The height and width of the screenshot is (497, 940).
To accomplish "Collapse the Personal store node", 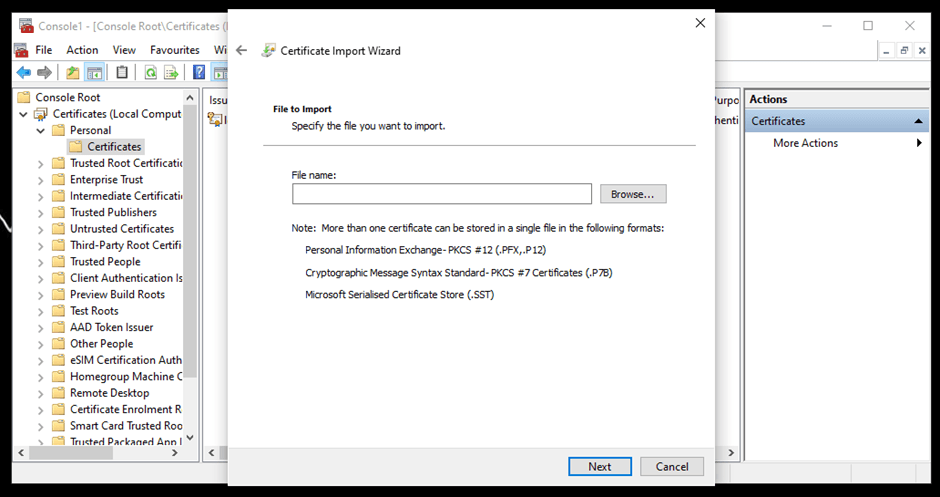I will point(41,130).
